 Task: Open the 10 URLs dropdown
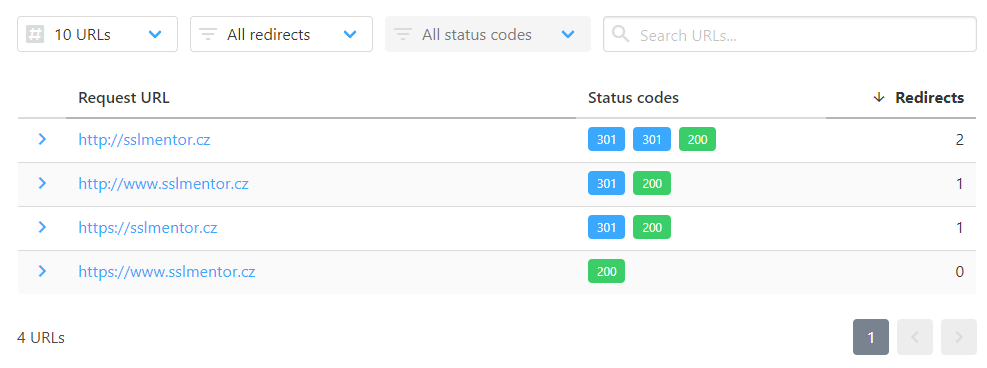(98, 34)
